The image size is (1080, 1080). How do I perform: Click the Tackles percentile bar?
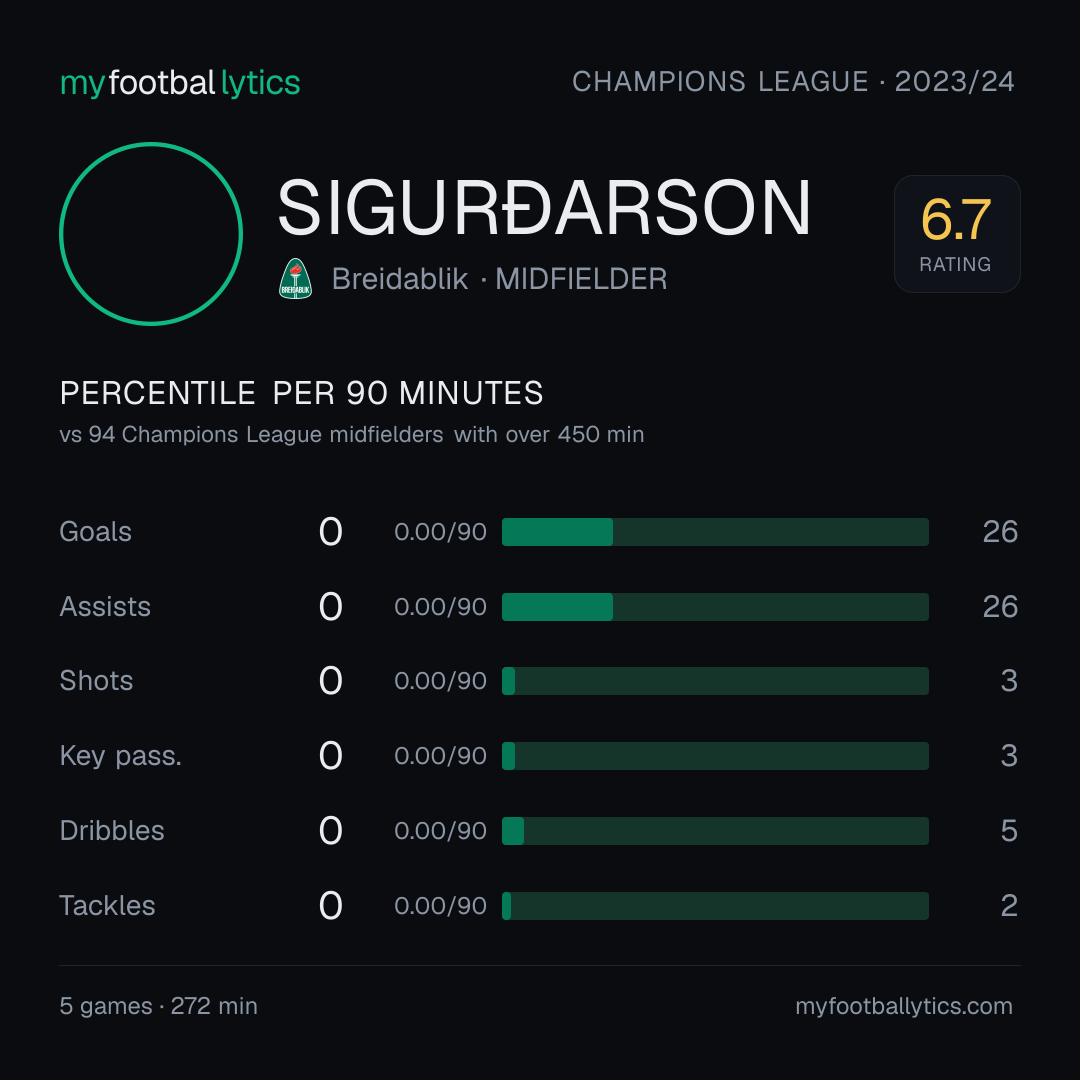[x=715, y=906]
